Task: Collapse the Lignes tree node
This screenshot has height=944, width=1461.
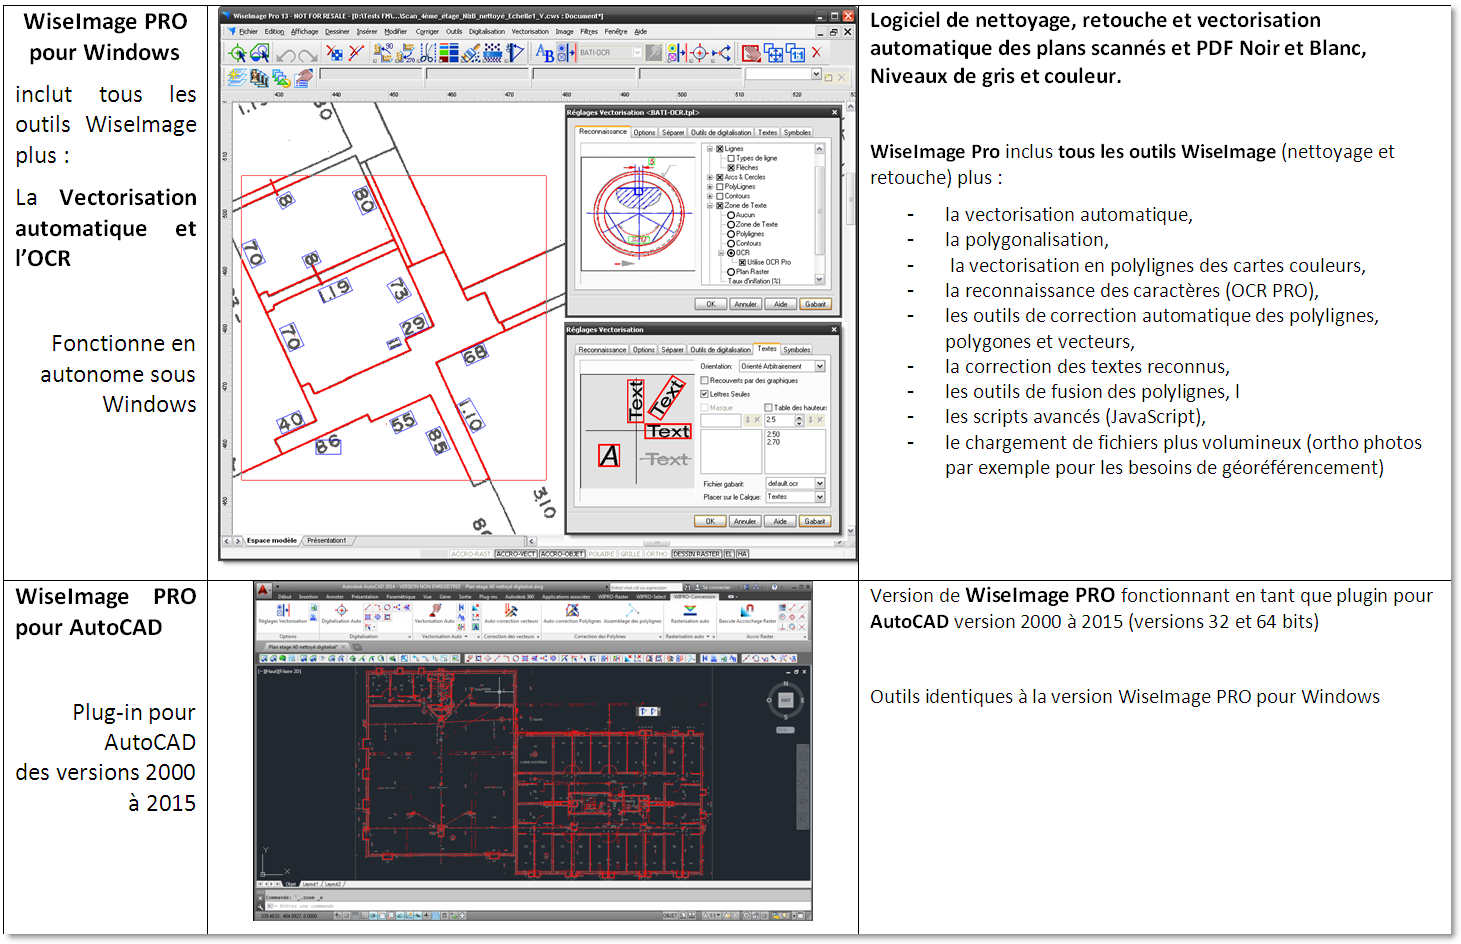Action: click(710, 149)
